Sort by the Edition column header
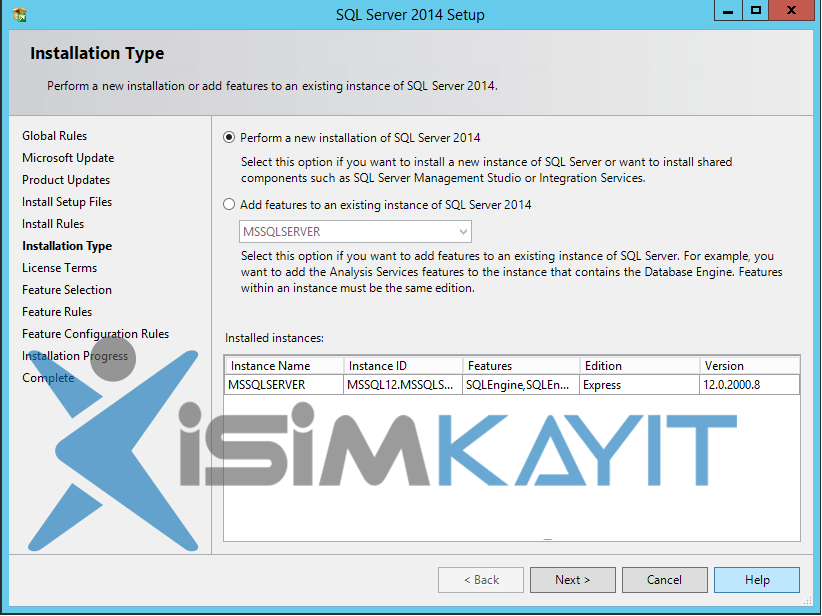 click(638, 366)
